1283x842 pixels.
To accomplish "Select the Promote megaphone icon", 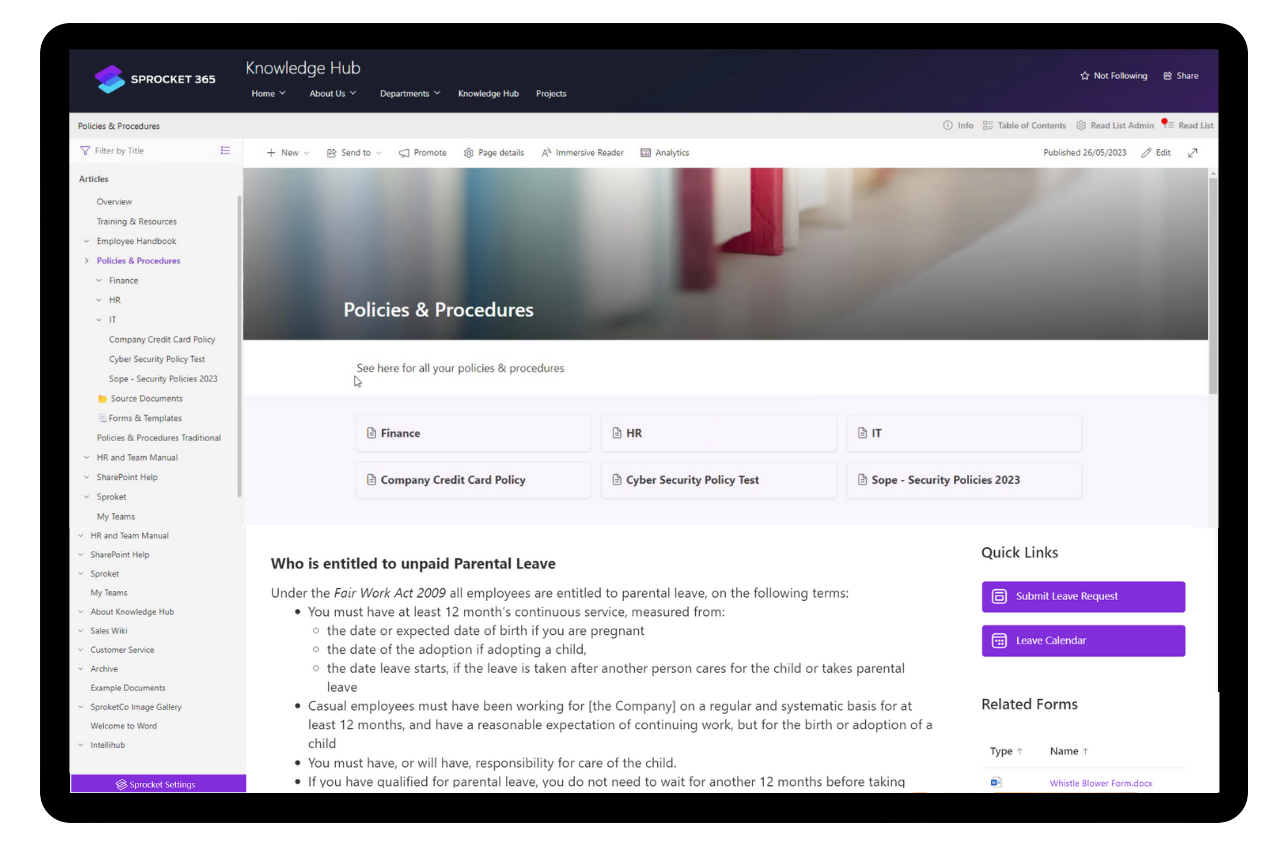I will click(404, 152).
